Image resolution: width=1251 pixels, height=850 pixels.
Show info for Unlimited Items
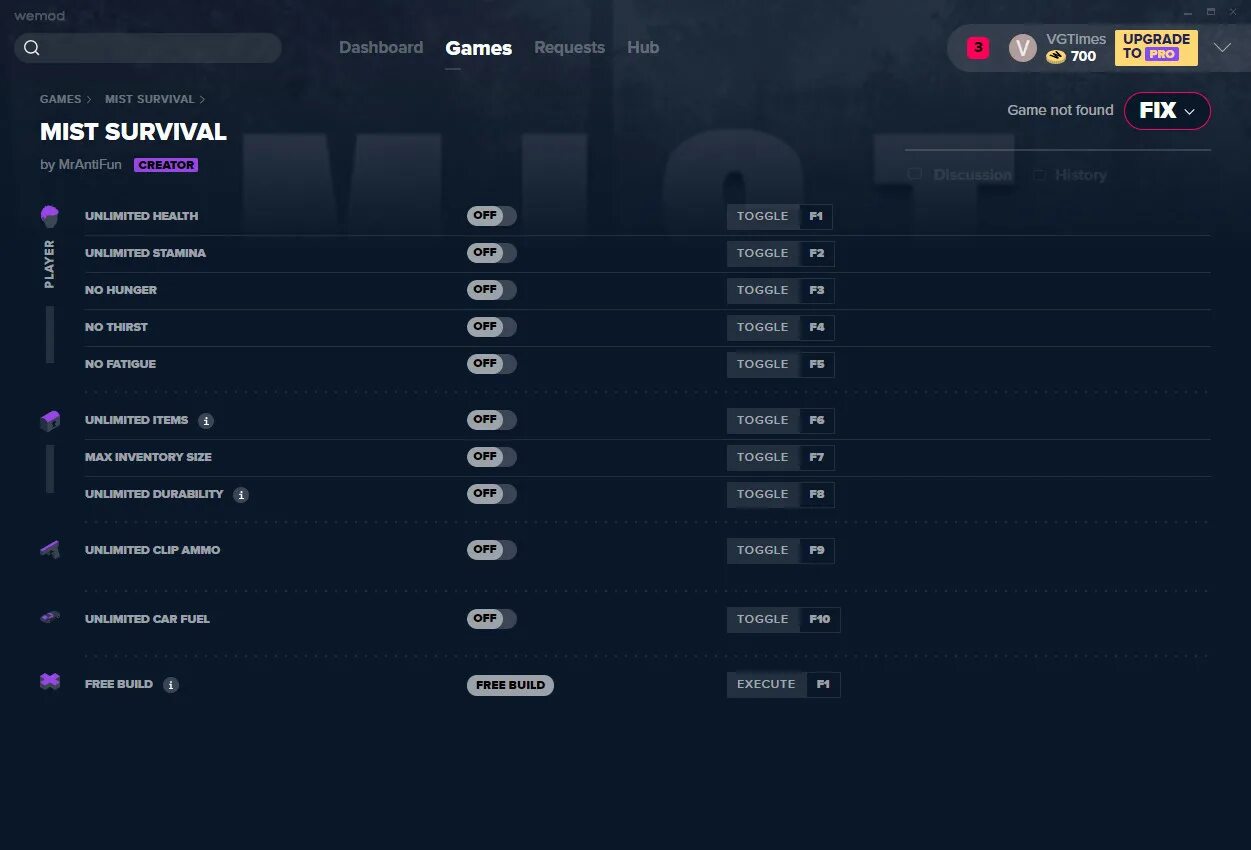pos(206,421)
